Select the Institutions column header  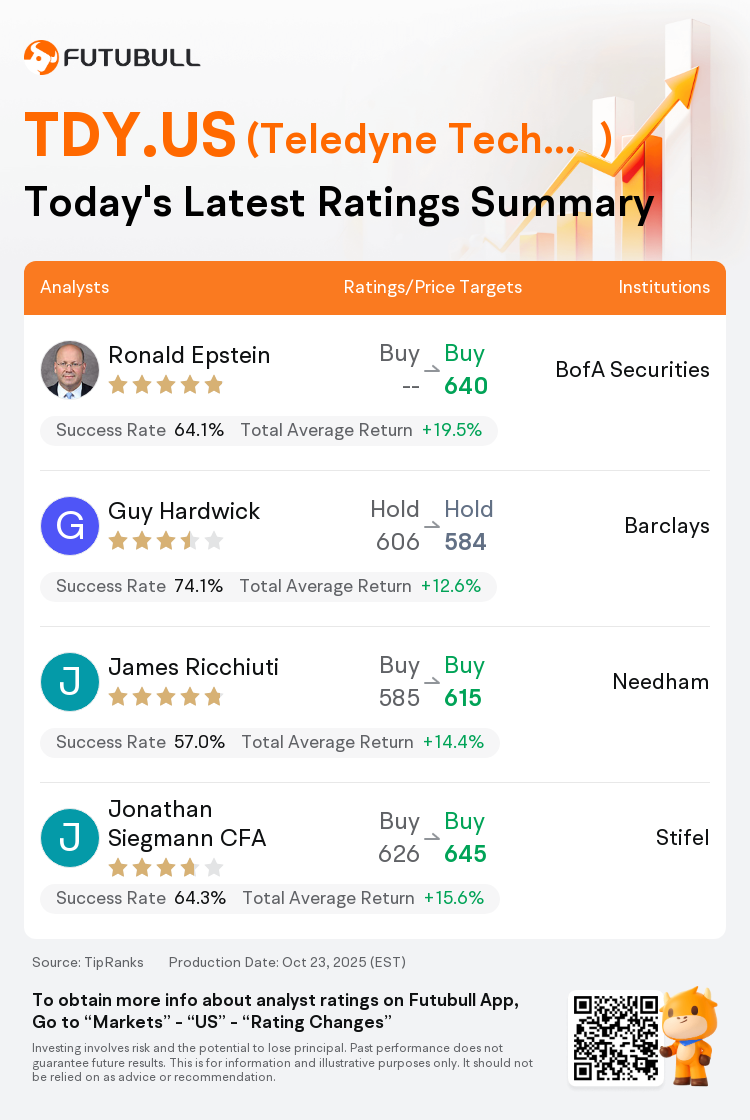pos(664,287)
